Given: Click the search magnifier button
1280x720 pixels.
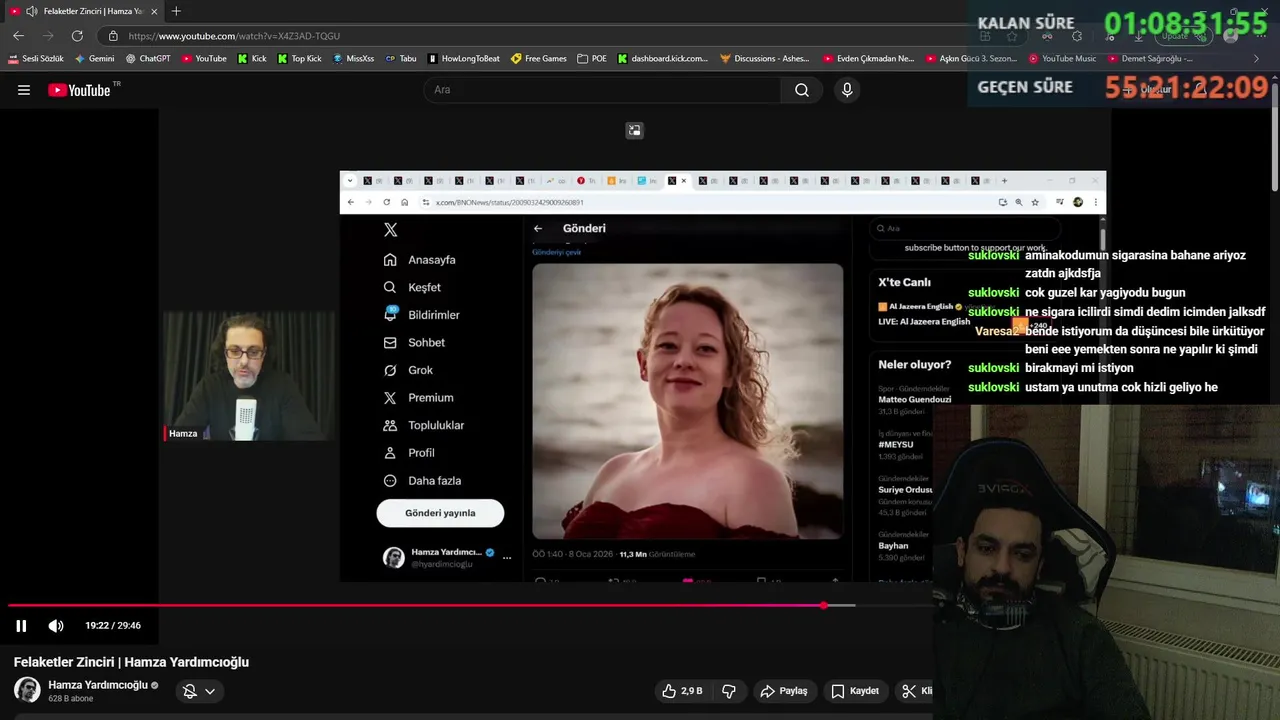Looking at the screenshot, I should (802, 90).
